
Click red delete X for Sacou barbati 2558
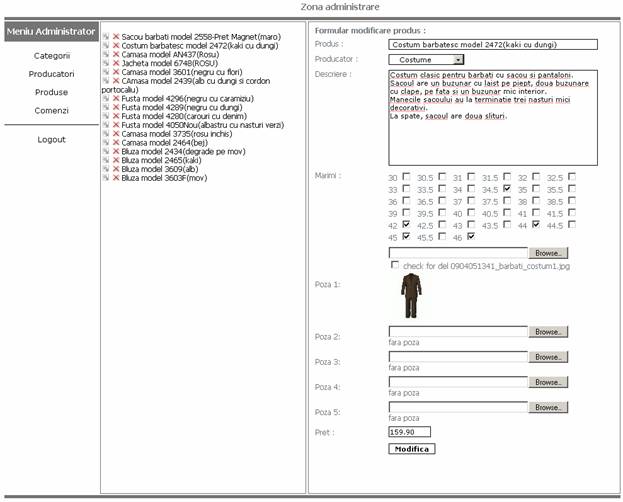pos(116,36)
